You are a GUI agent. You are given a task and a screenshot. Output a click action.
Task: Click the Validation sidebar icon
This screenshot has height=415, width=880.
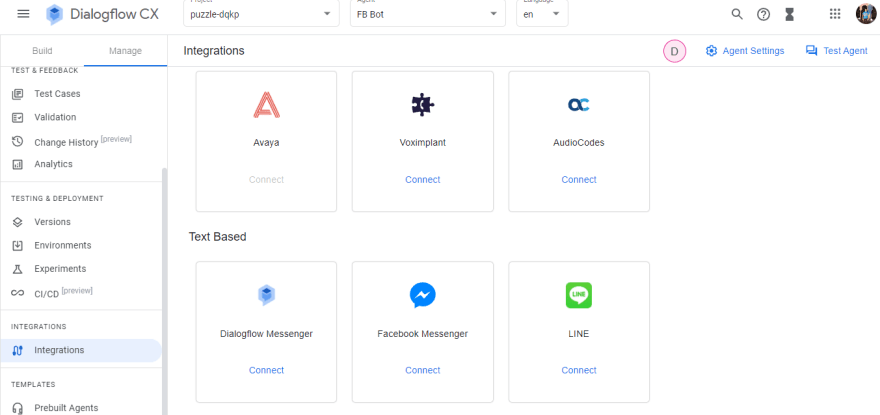coord(17,117)
